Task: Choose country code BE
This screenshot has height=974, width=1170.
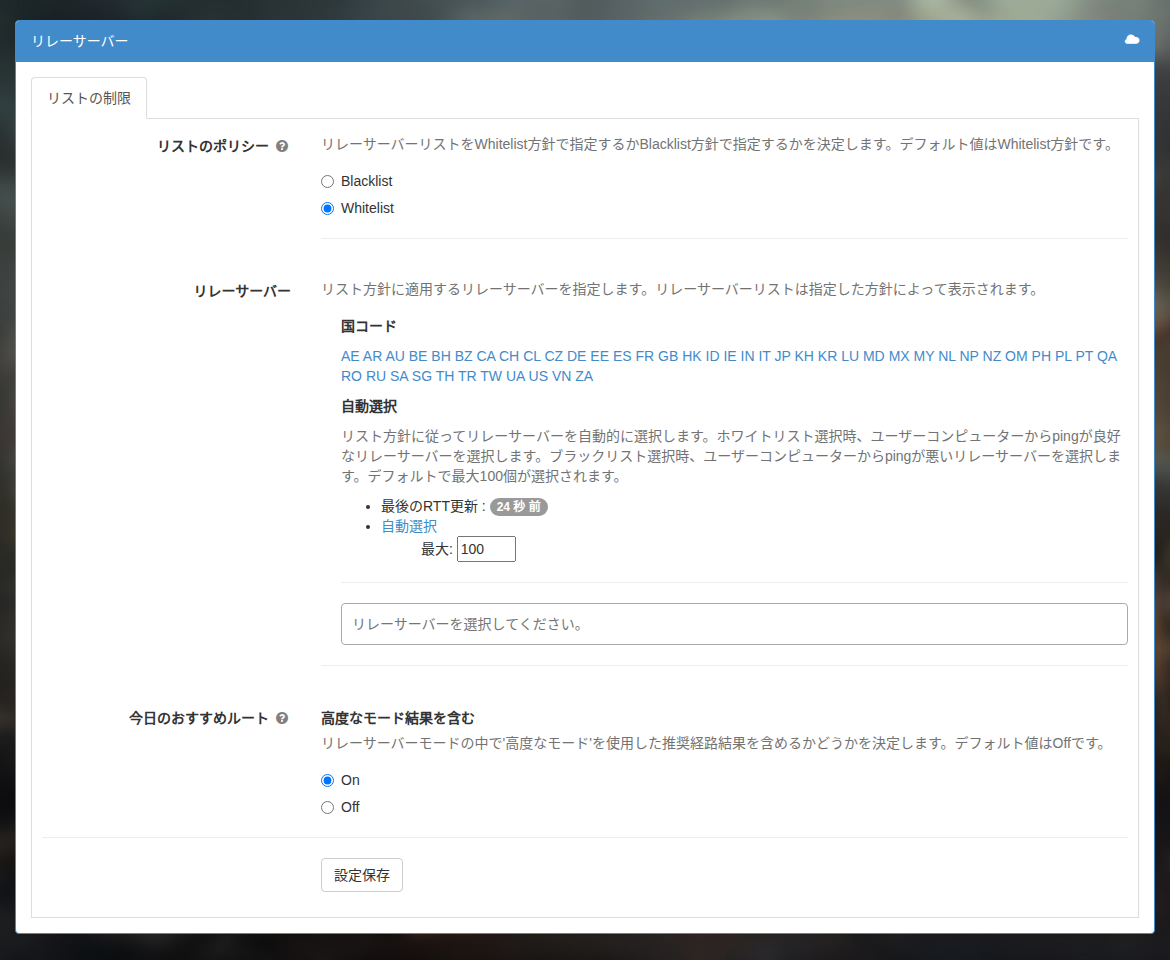Action: [x=418, y=356]
